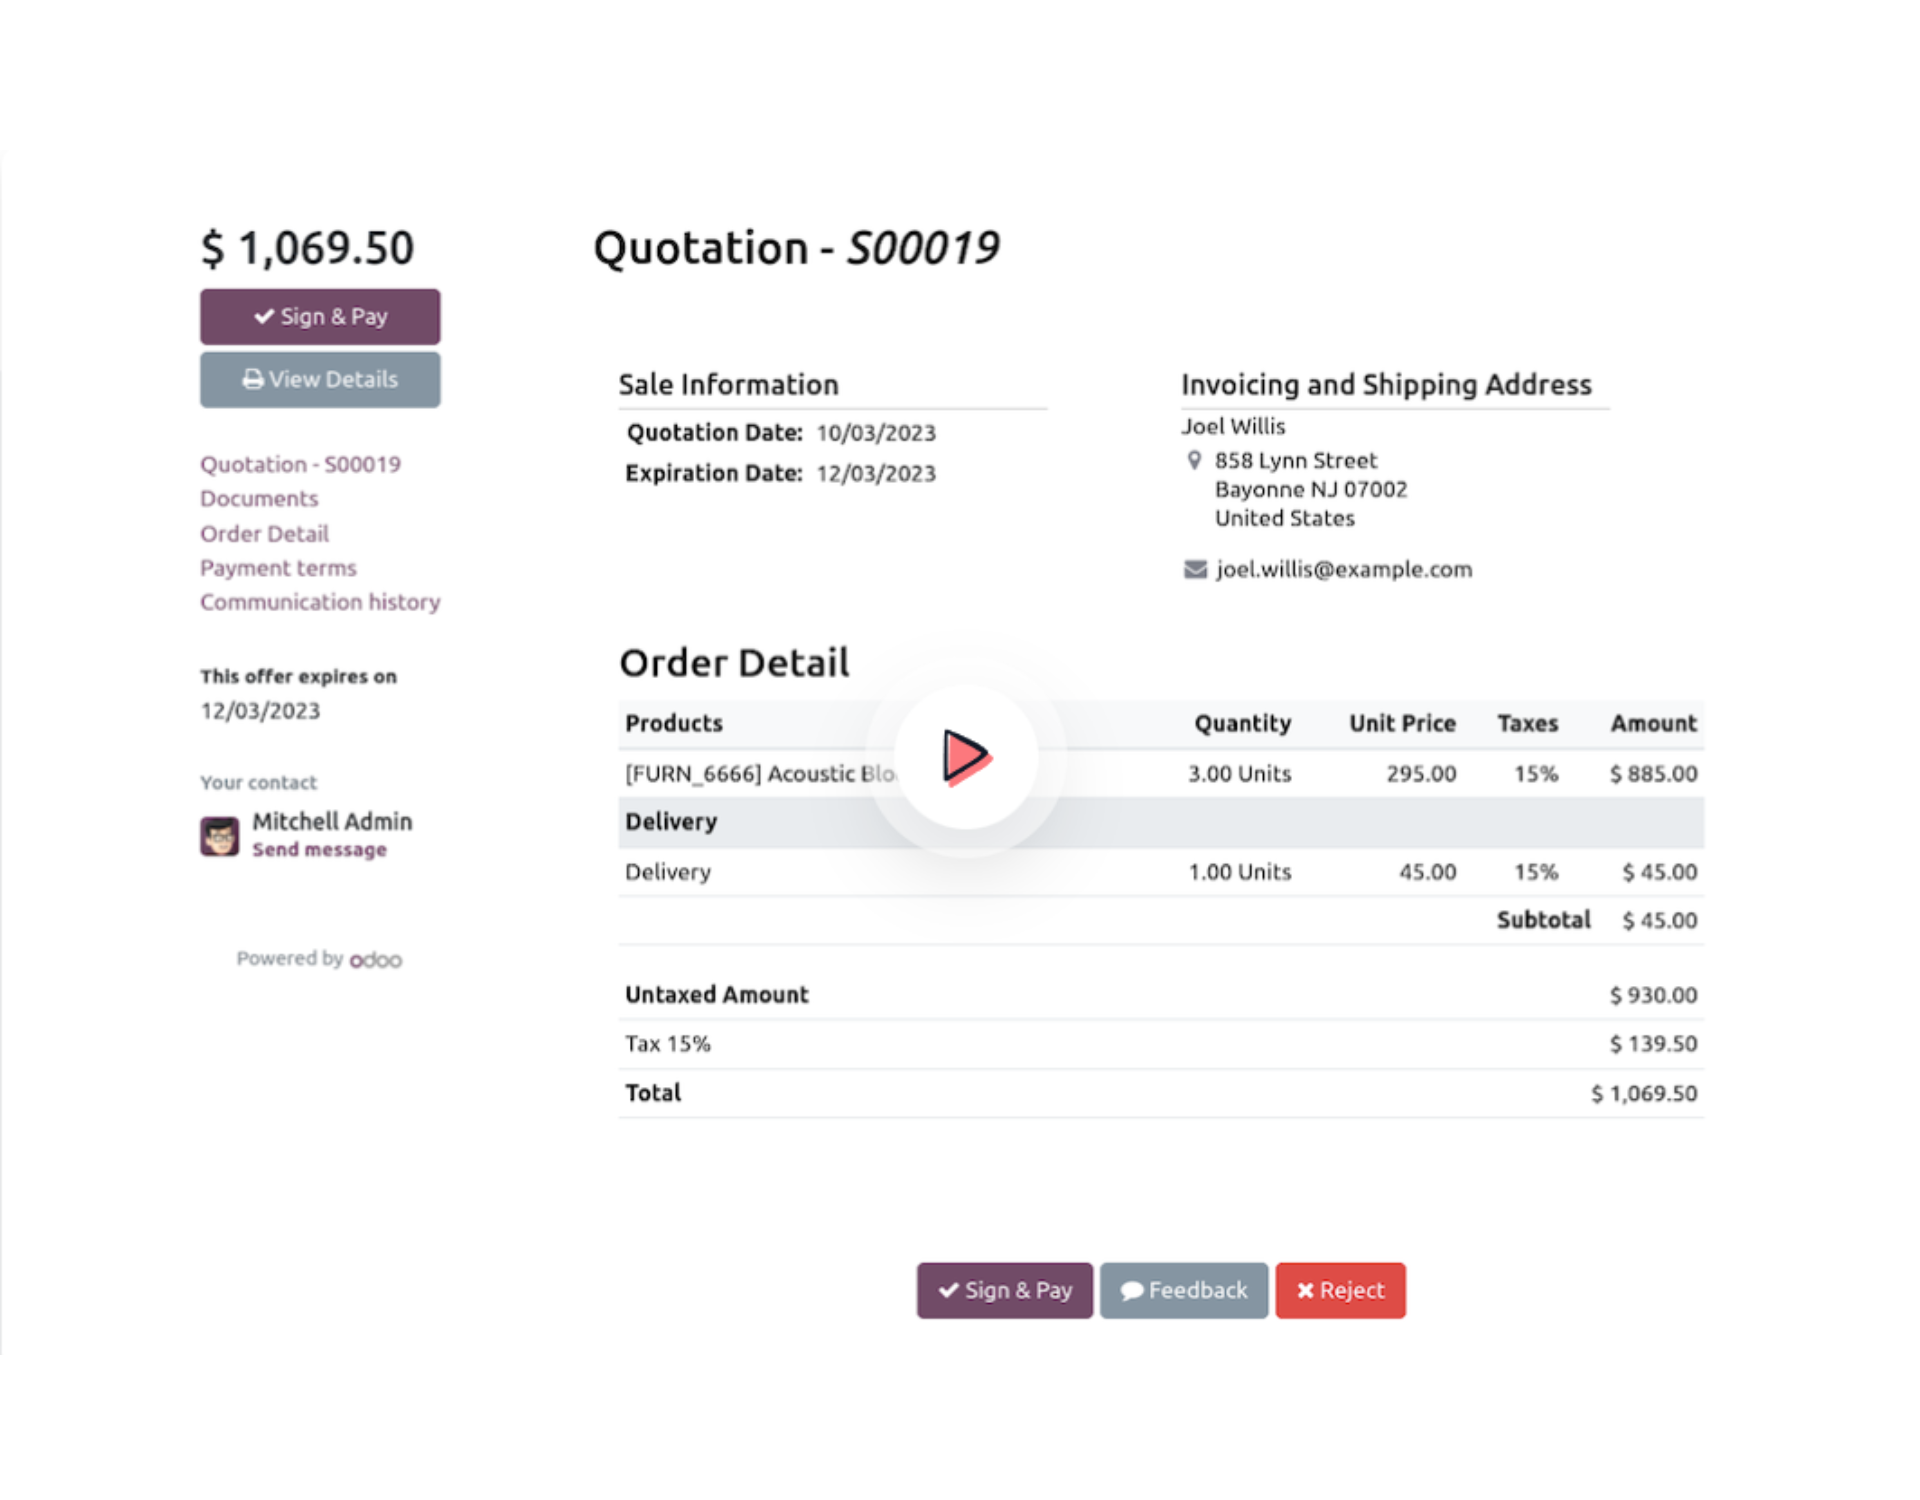Click the Send message link
Screen dimensions: 1920x1500
(319, 850)
